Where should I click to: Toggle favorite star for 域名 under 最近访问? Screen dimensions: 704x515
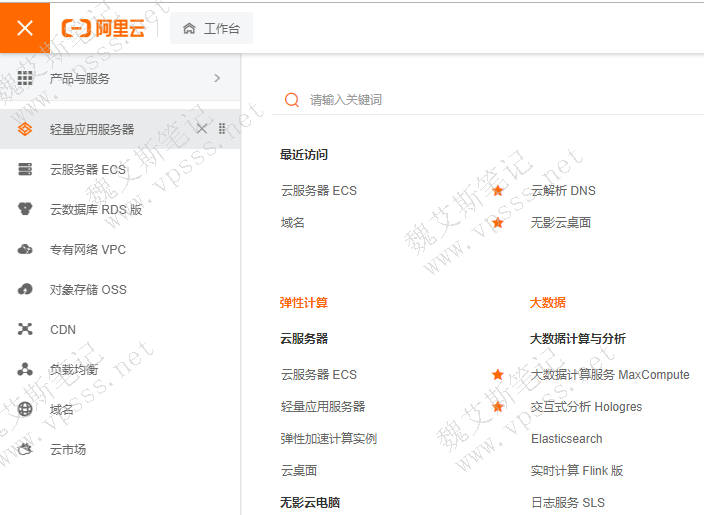click(x=498, y=222)
